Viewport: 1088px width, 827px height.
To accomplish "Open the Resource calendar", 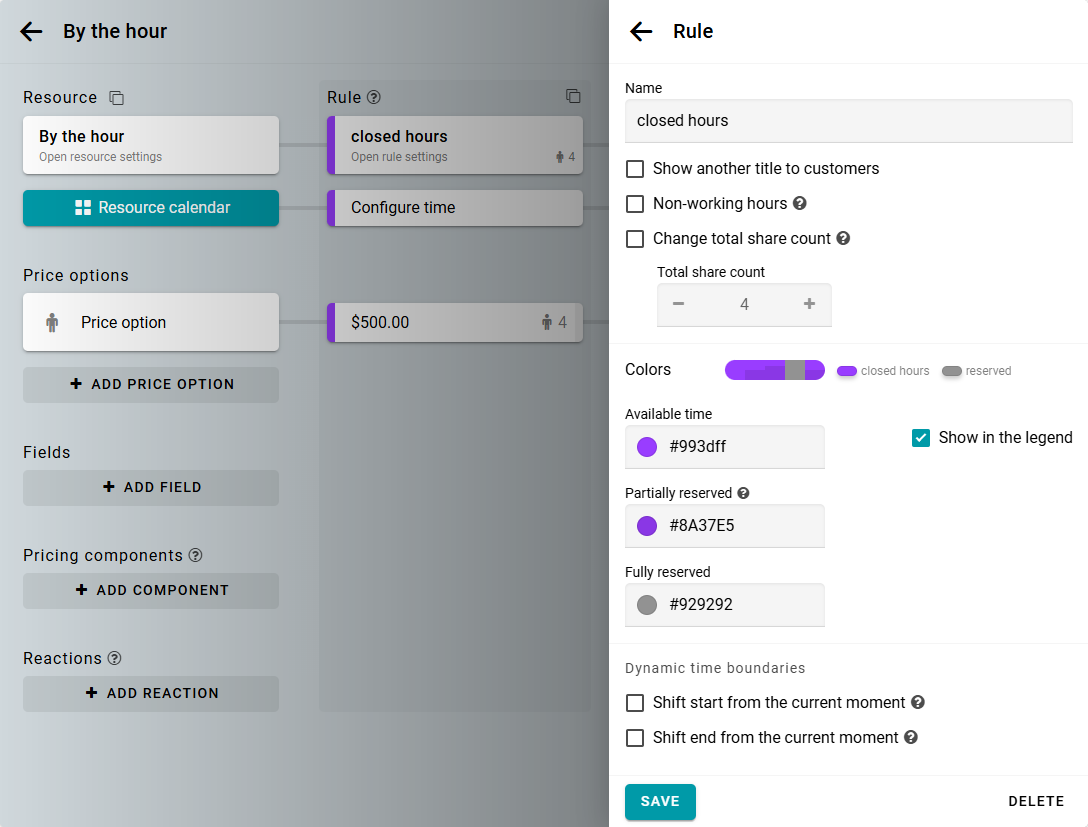I will (151, 208).
